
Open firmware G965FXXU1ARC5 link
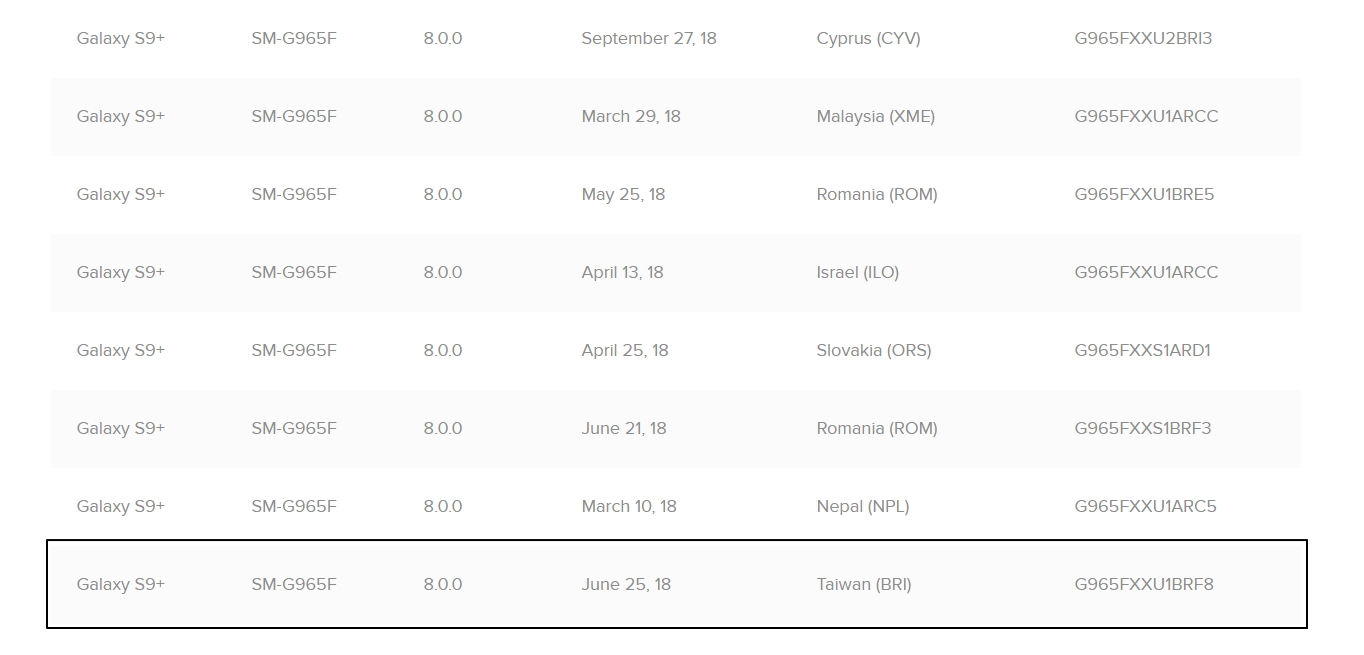(1145, 507)
